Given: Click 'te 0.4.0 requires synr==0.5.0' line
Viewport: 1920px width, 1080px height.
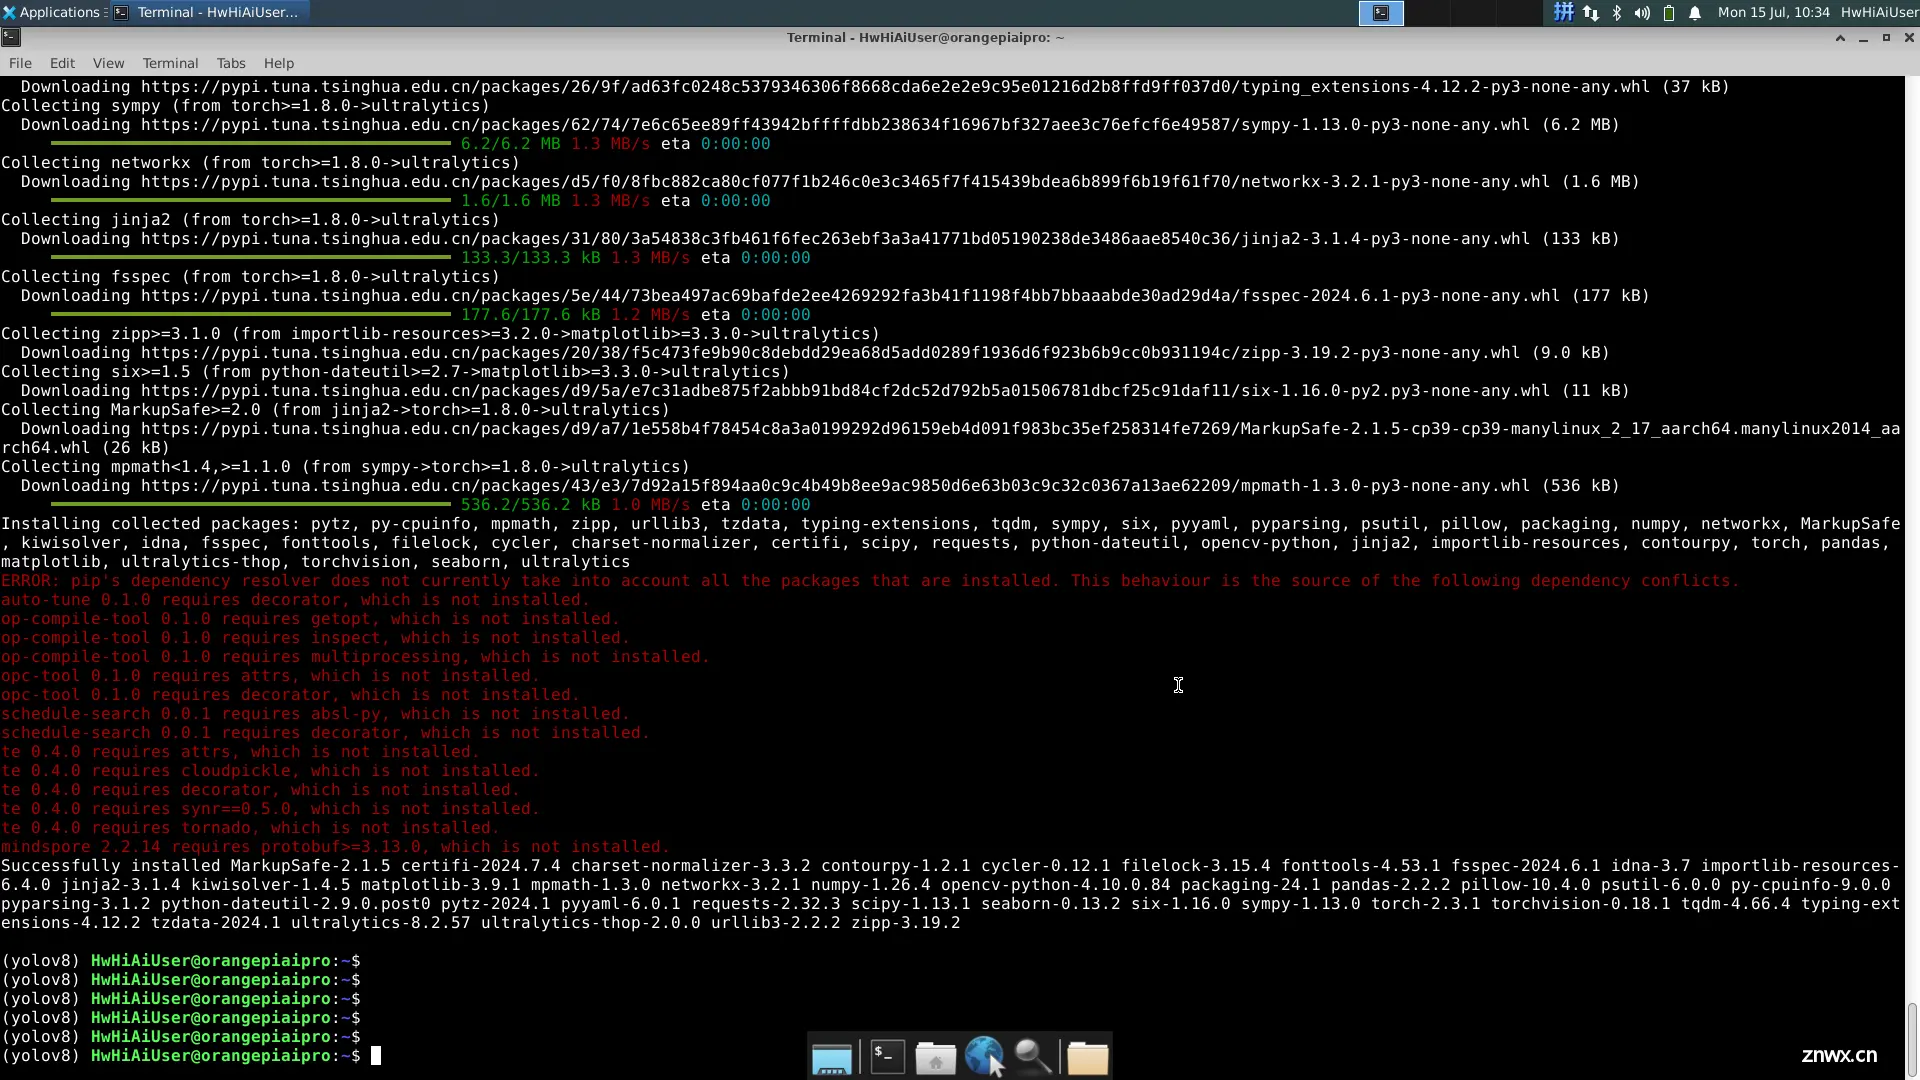Looking at the screenshot, I should 270,809.
